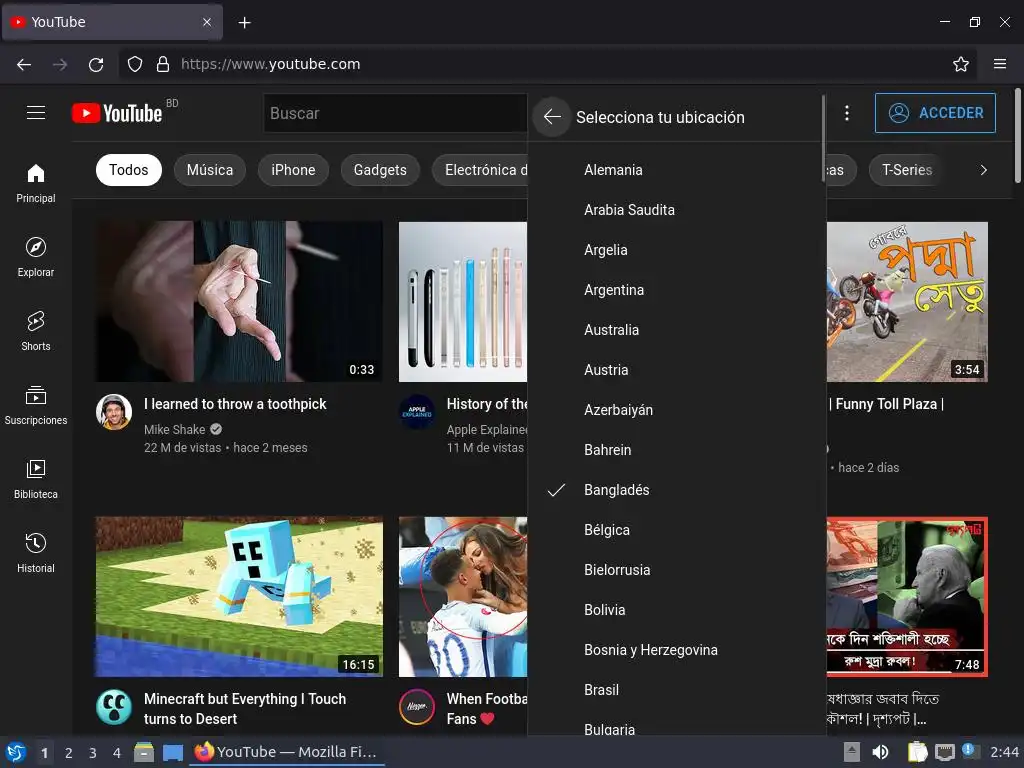Select Bahrein as location
This screenshot has height=768, width=1024.
tap(676, 450)
